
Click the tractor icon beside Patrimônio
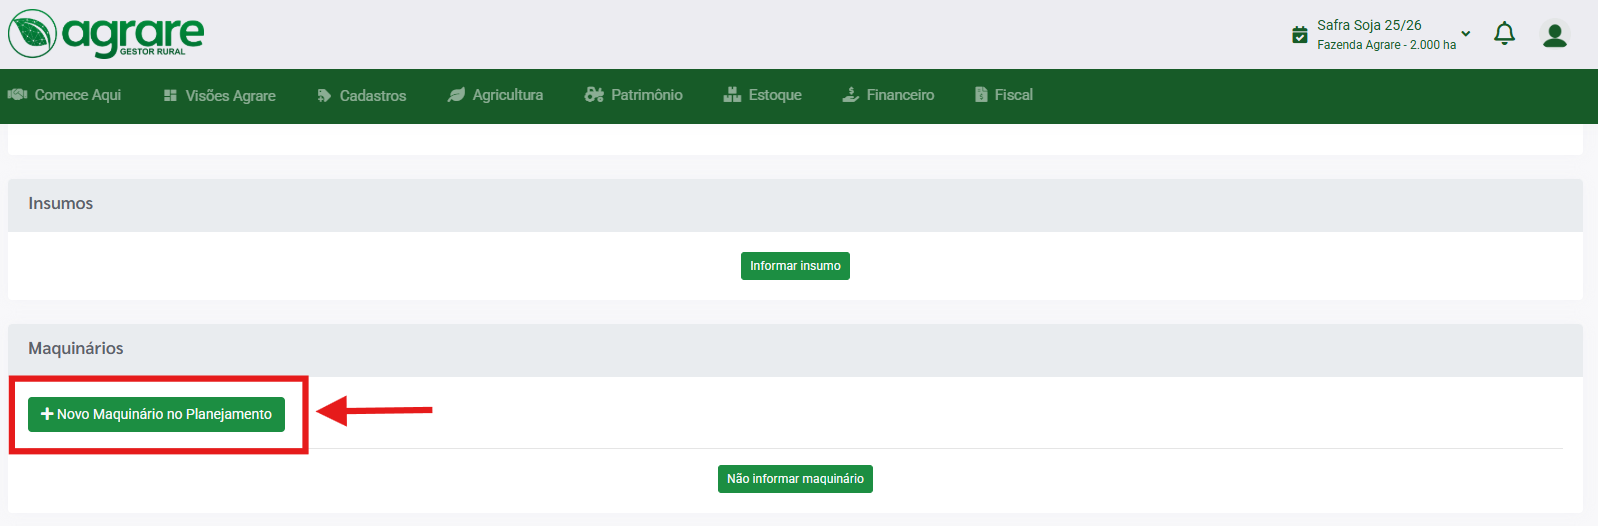click(x=594, y=95)
